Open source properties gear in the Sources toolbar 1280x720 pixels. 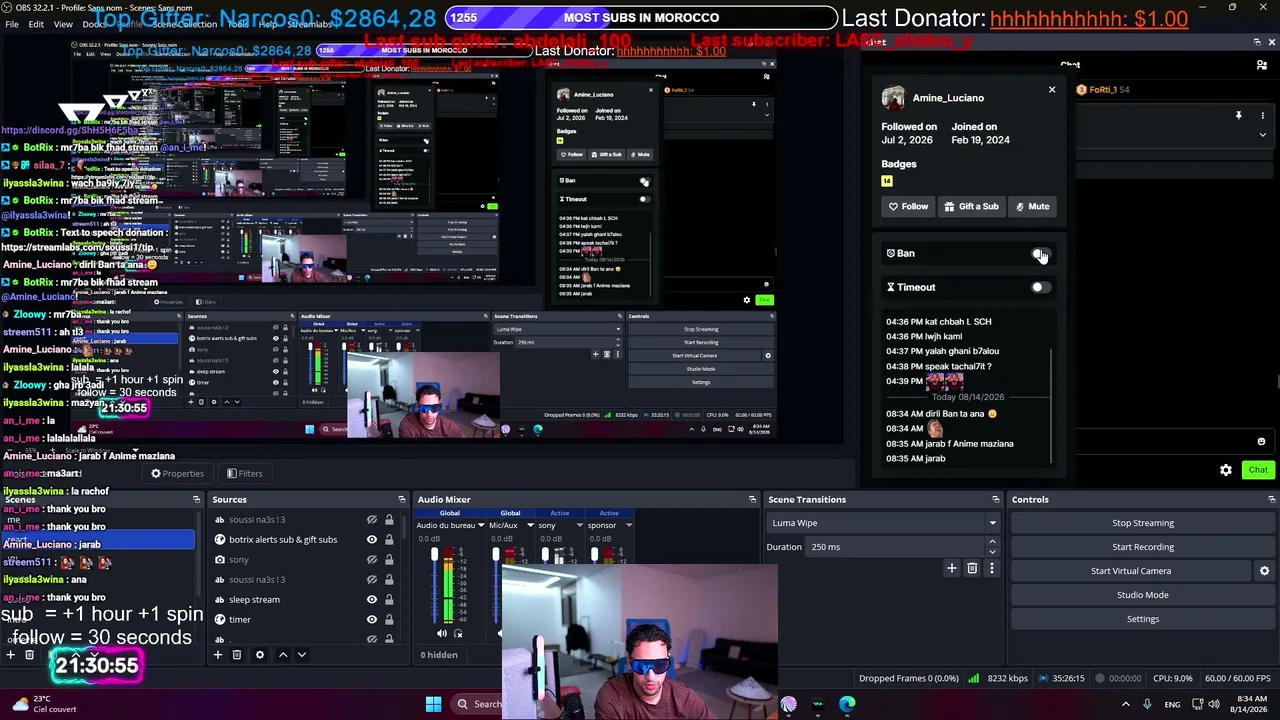click(260, 655)
